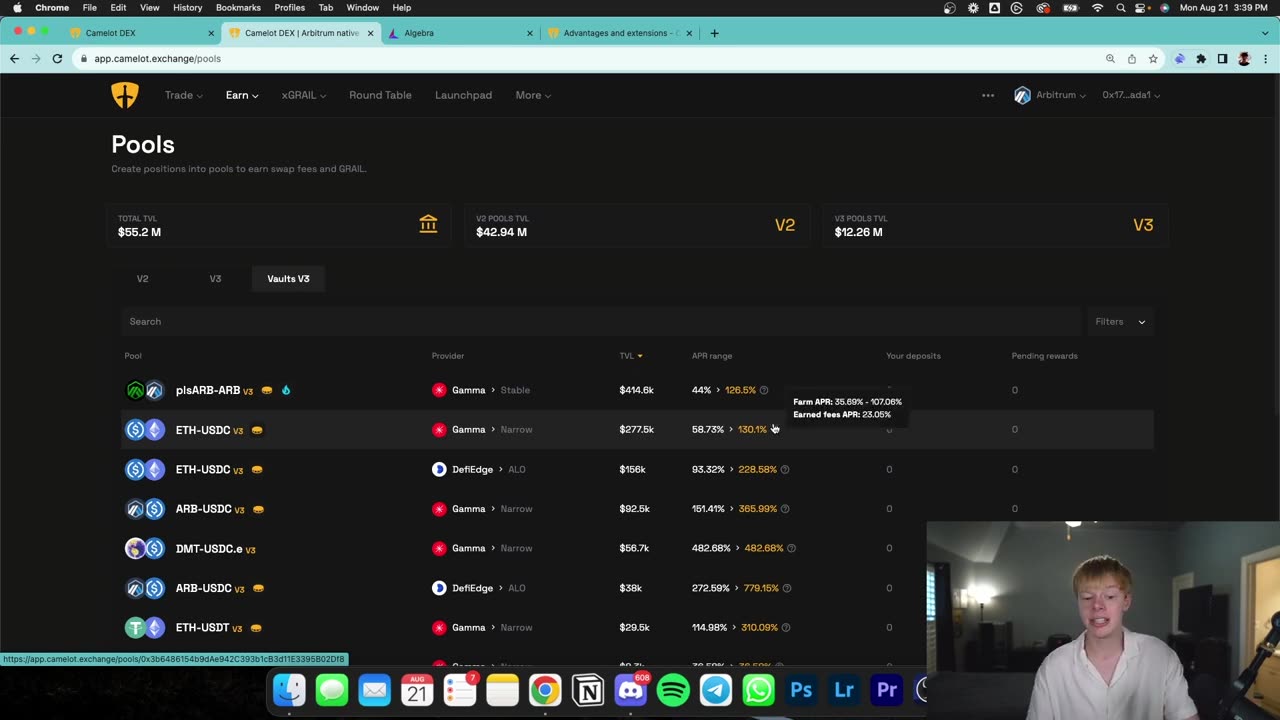Click the zoom magnifier icon in address bar
1280x720 pixels.
1110,59
